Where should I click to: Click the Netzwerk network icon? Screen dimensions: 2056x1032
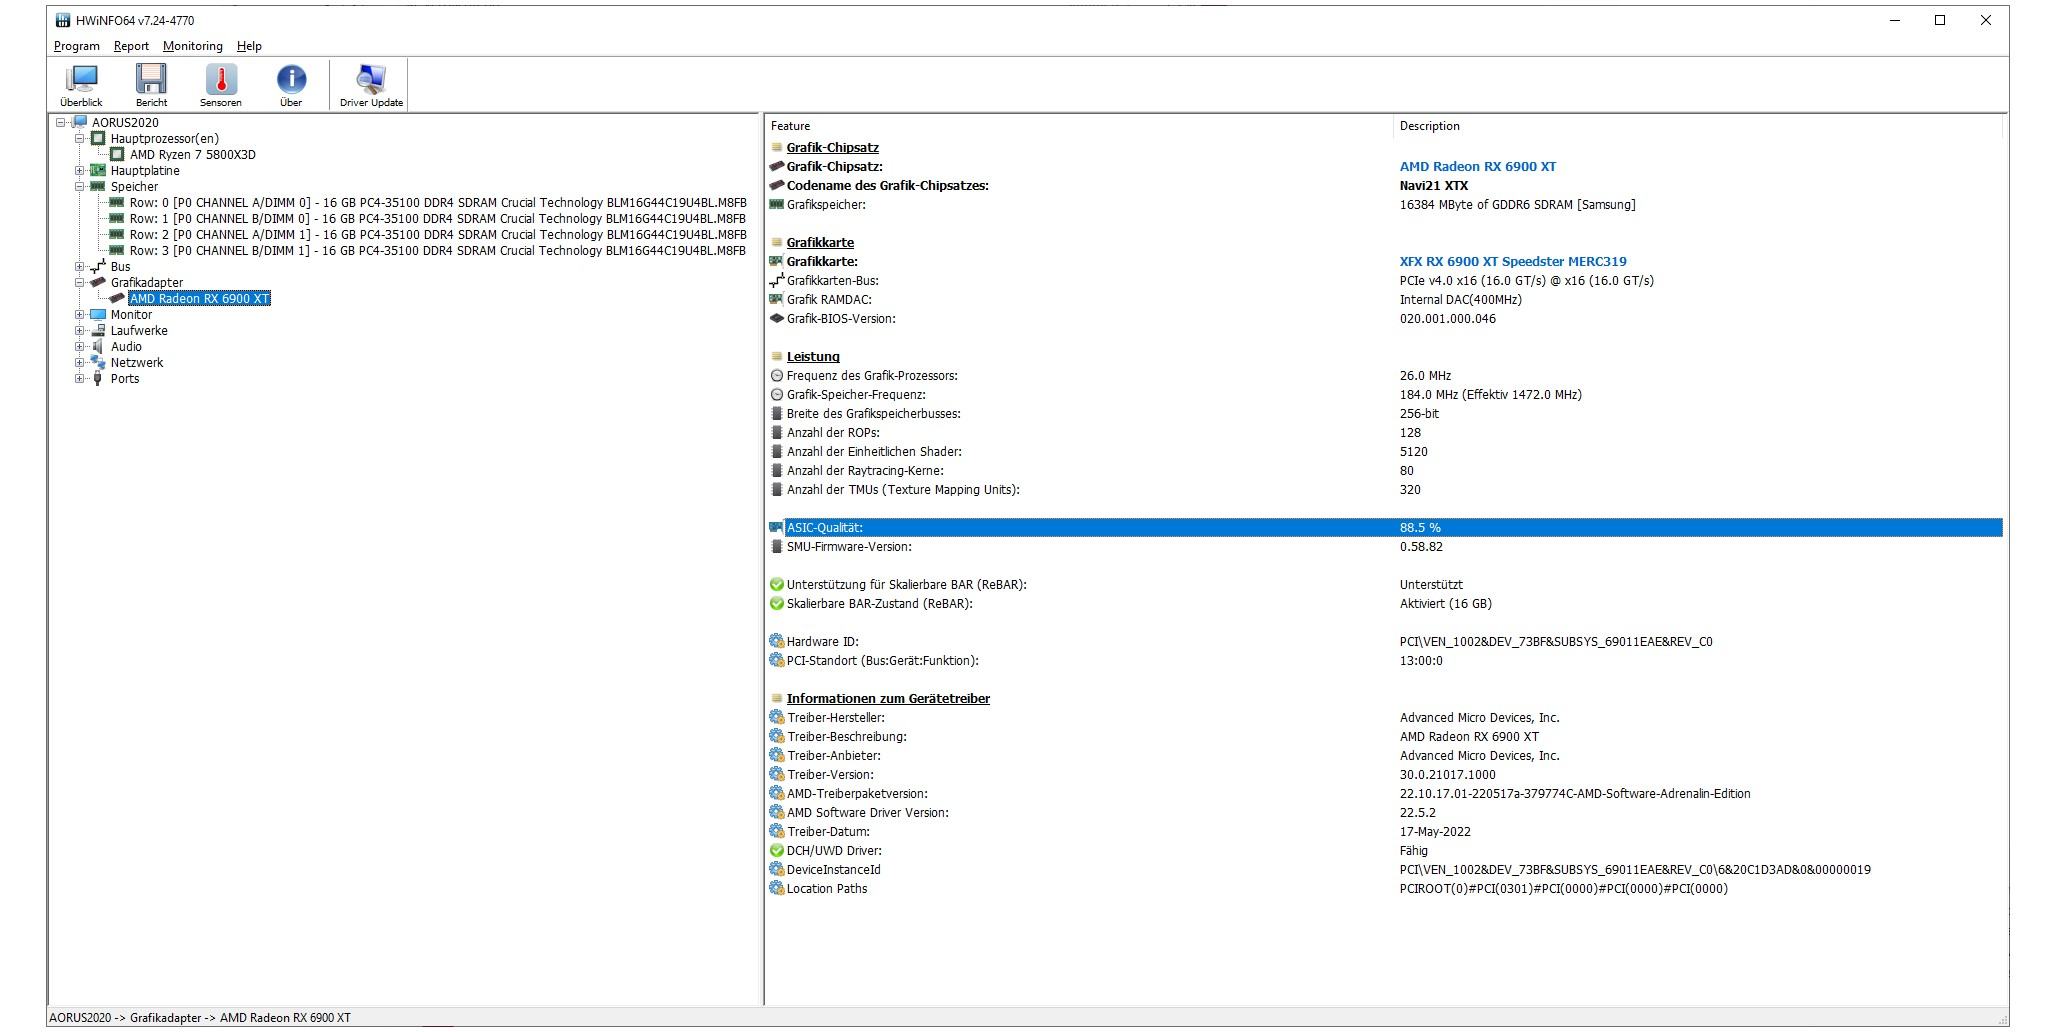coord(98,363)
